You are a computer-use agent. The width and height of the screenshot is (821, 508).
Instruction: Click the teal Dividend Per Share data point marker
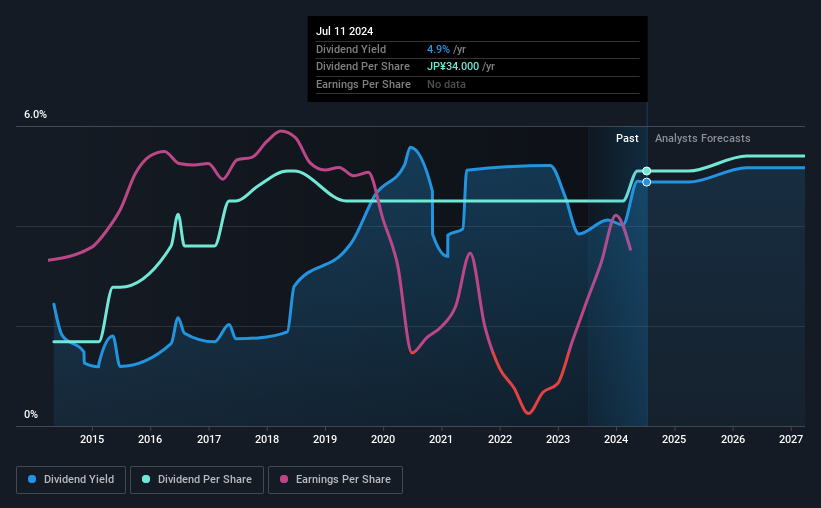click(647, 171)
